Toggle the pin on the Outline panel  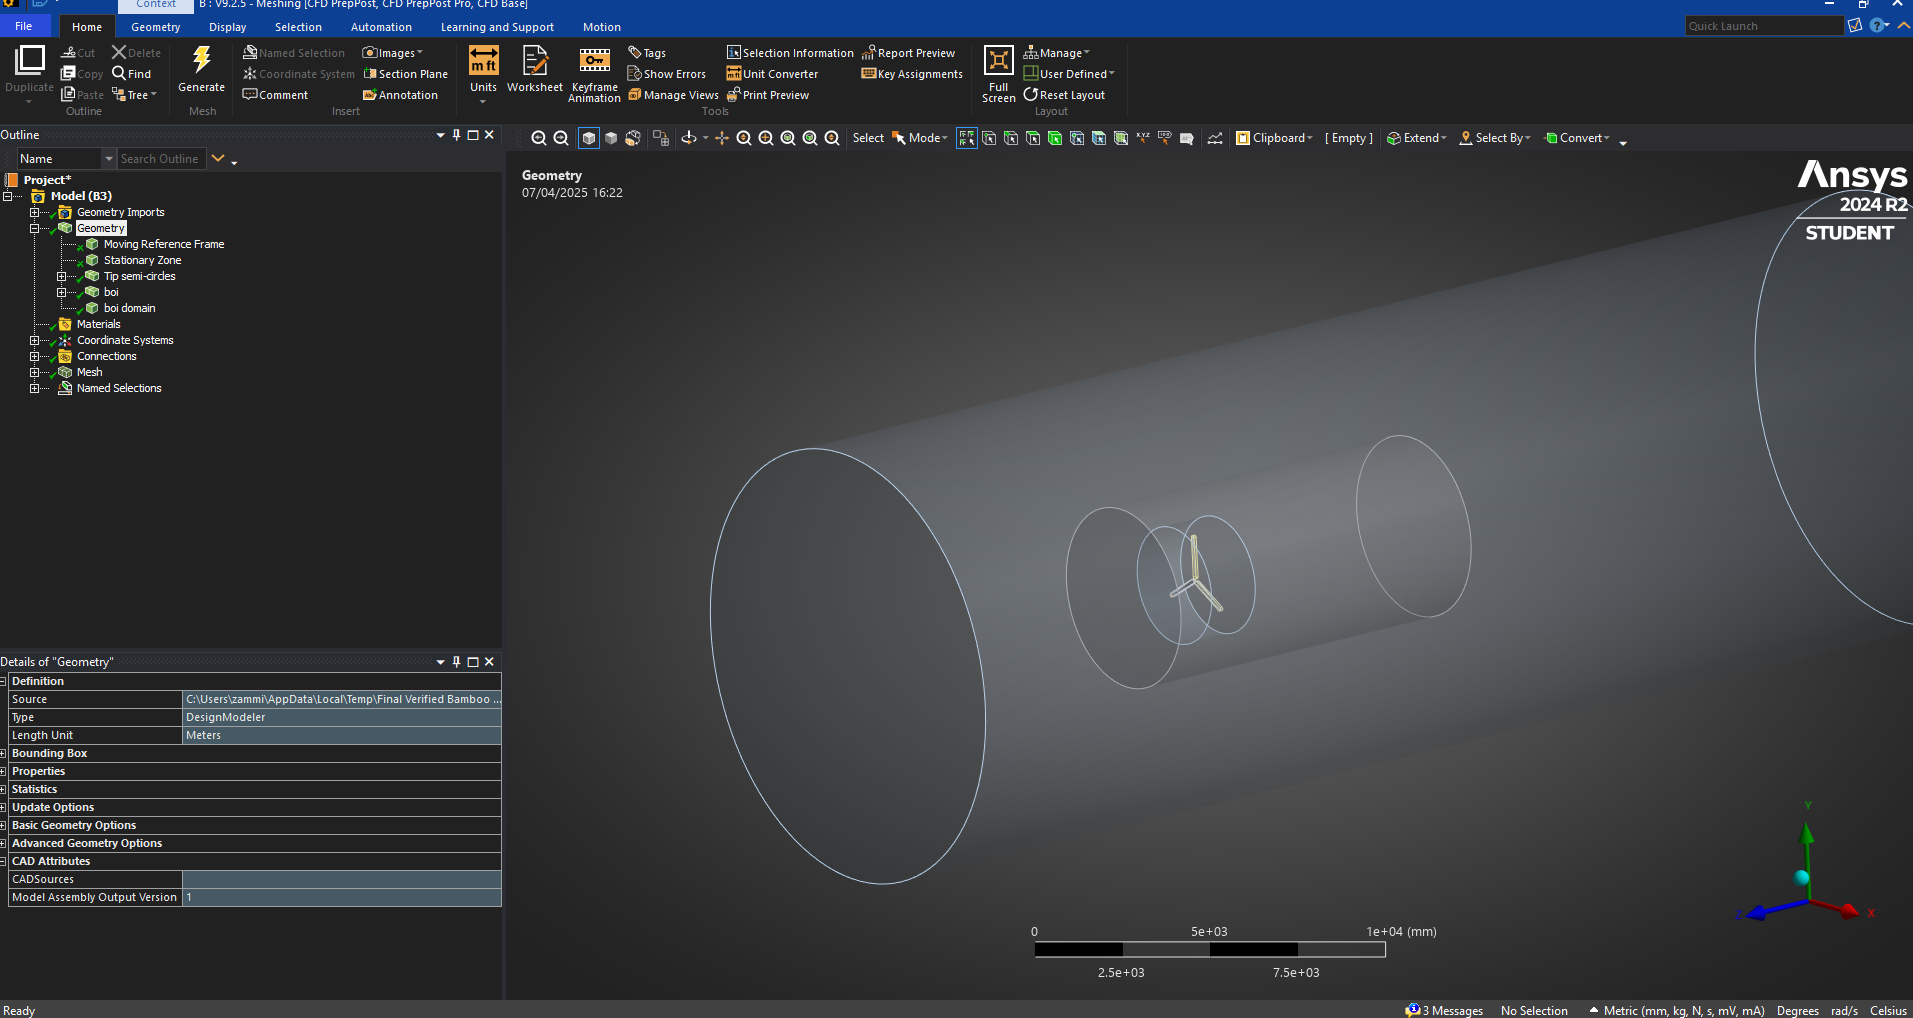(x=457, y=135)
